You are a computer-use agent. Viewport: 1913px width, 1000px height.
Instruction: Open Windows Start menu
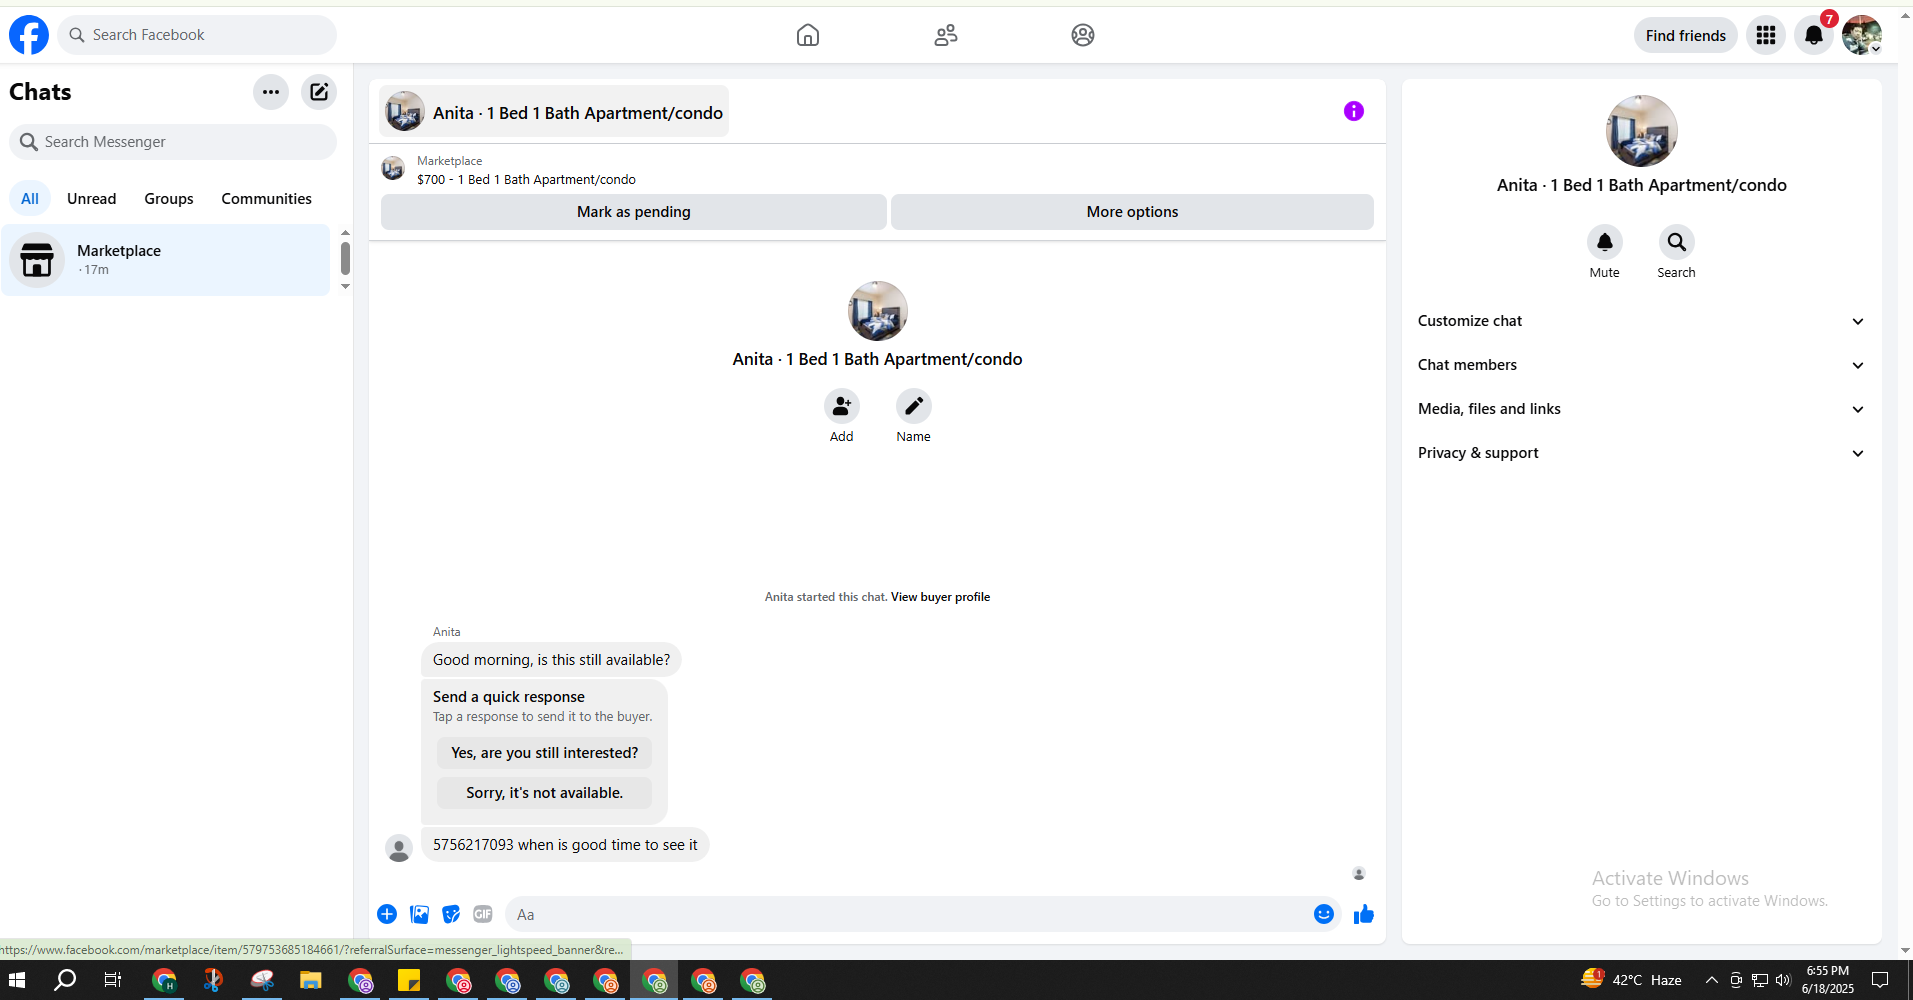17,980
